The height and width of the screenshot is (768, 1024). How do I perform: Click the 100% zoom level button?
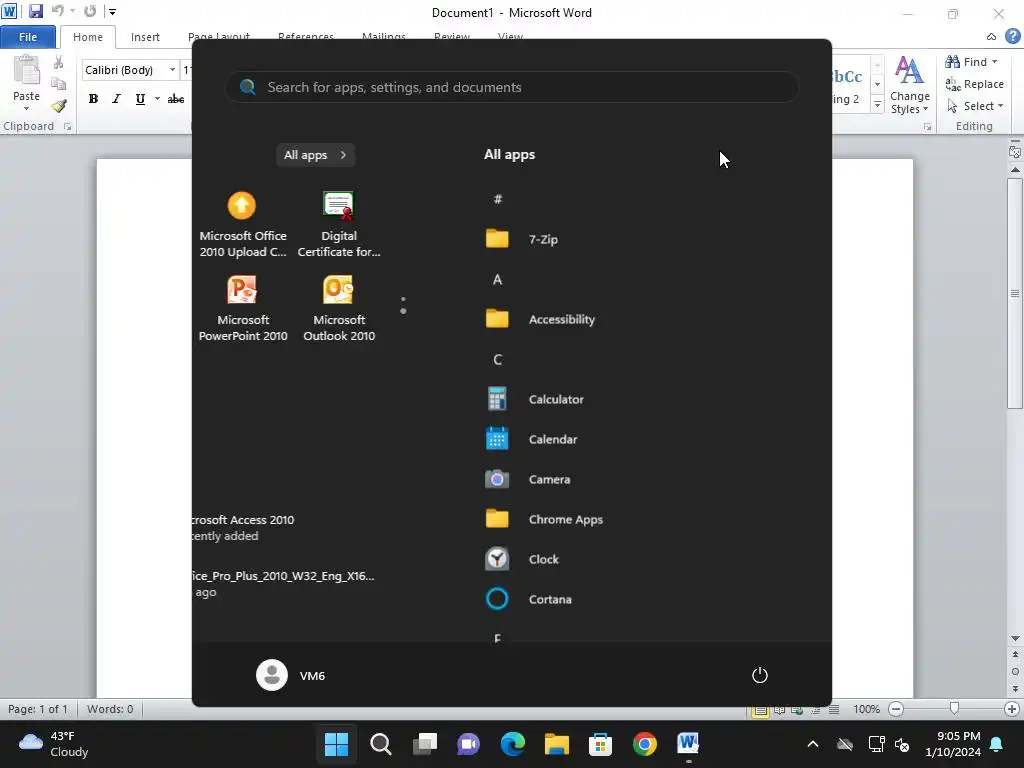coord(866,709)
